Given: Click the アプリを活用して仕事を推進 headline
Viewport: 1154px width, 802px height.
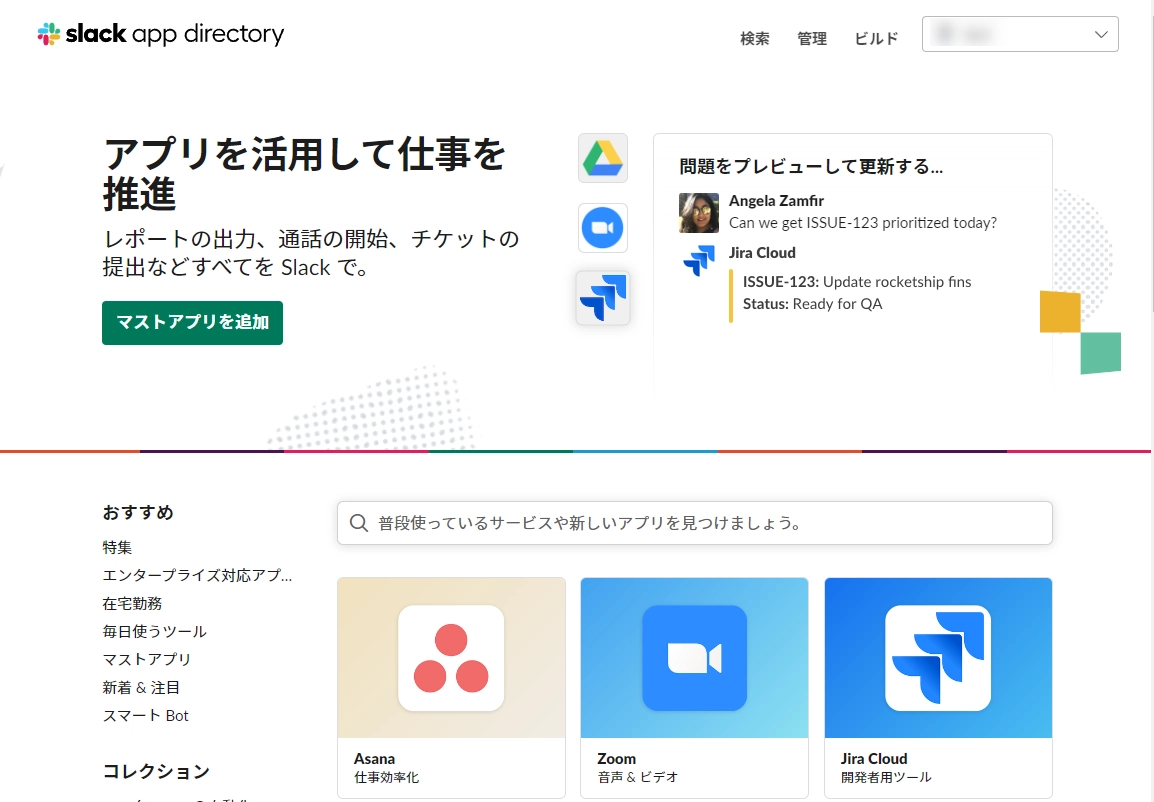Looking at the screenshot, I should (x=304, y=174).
